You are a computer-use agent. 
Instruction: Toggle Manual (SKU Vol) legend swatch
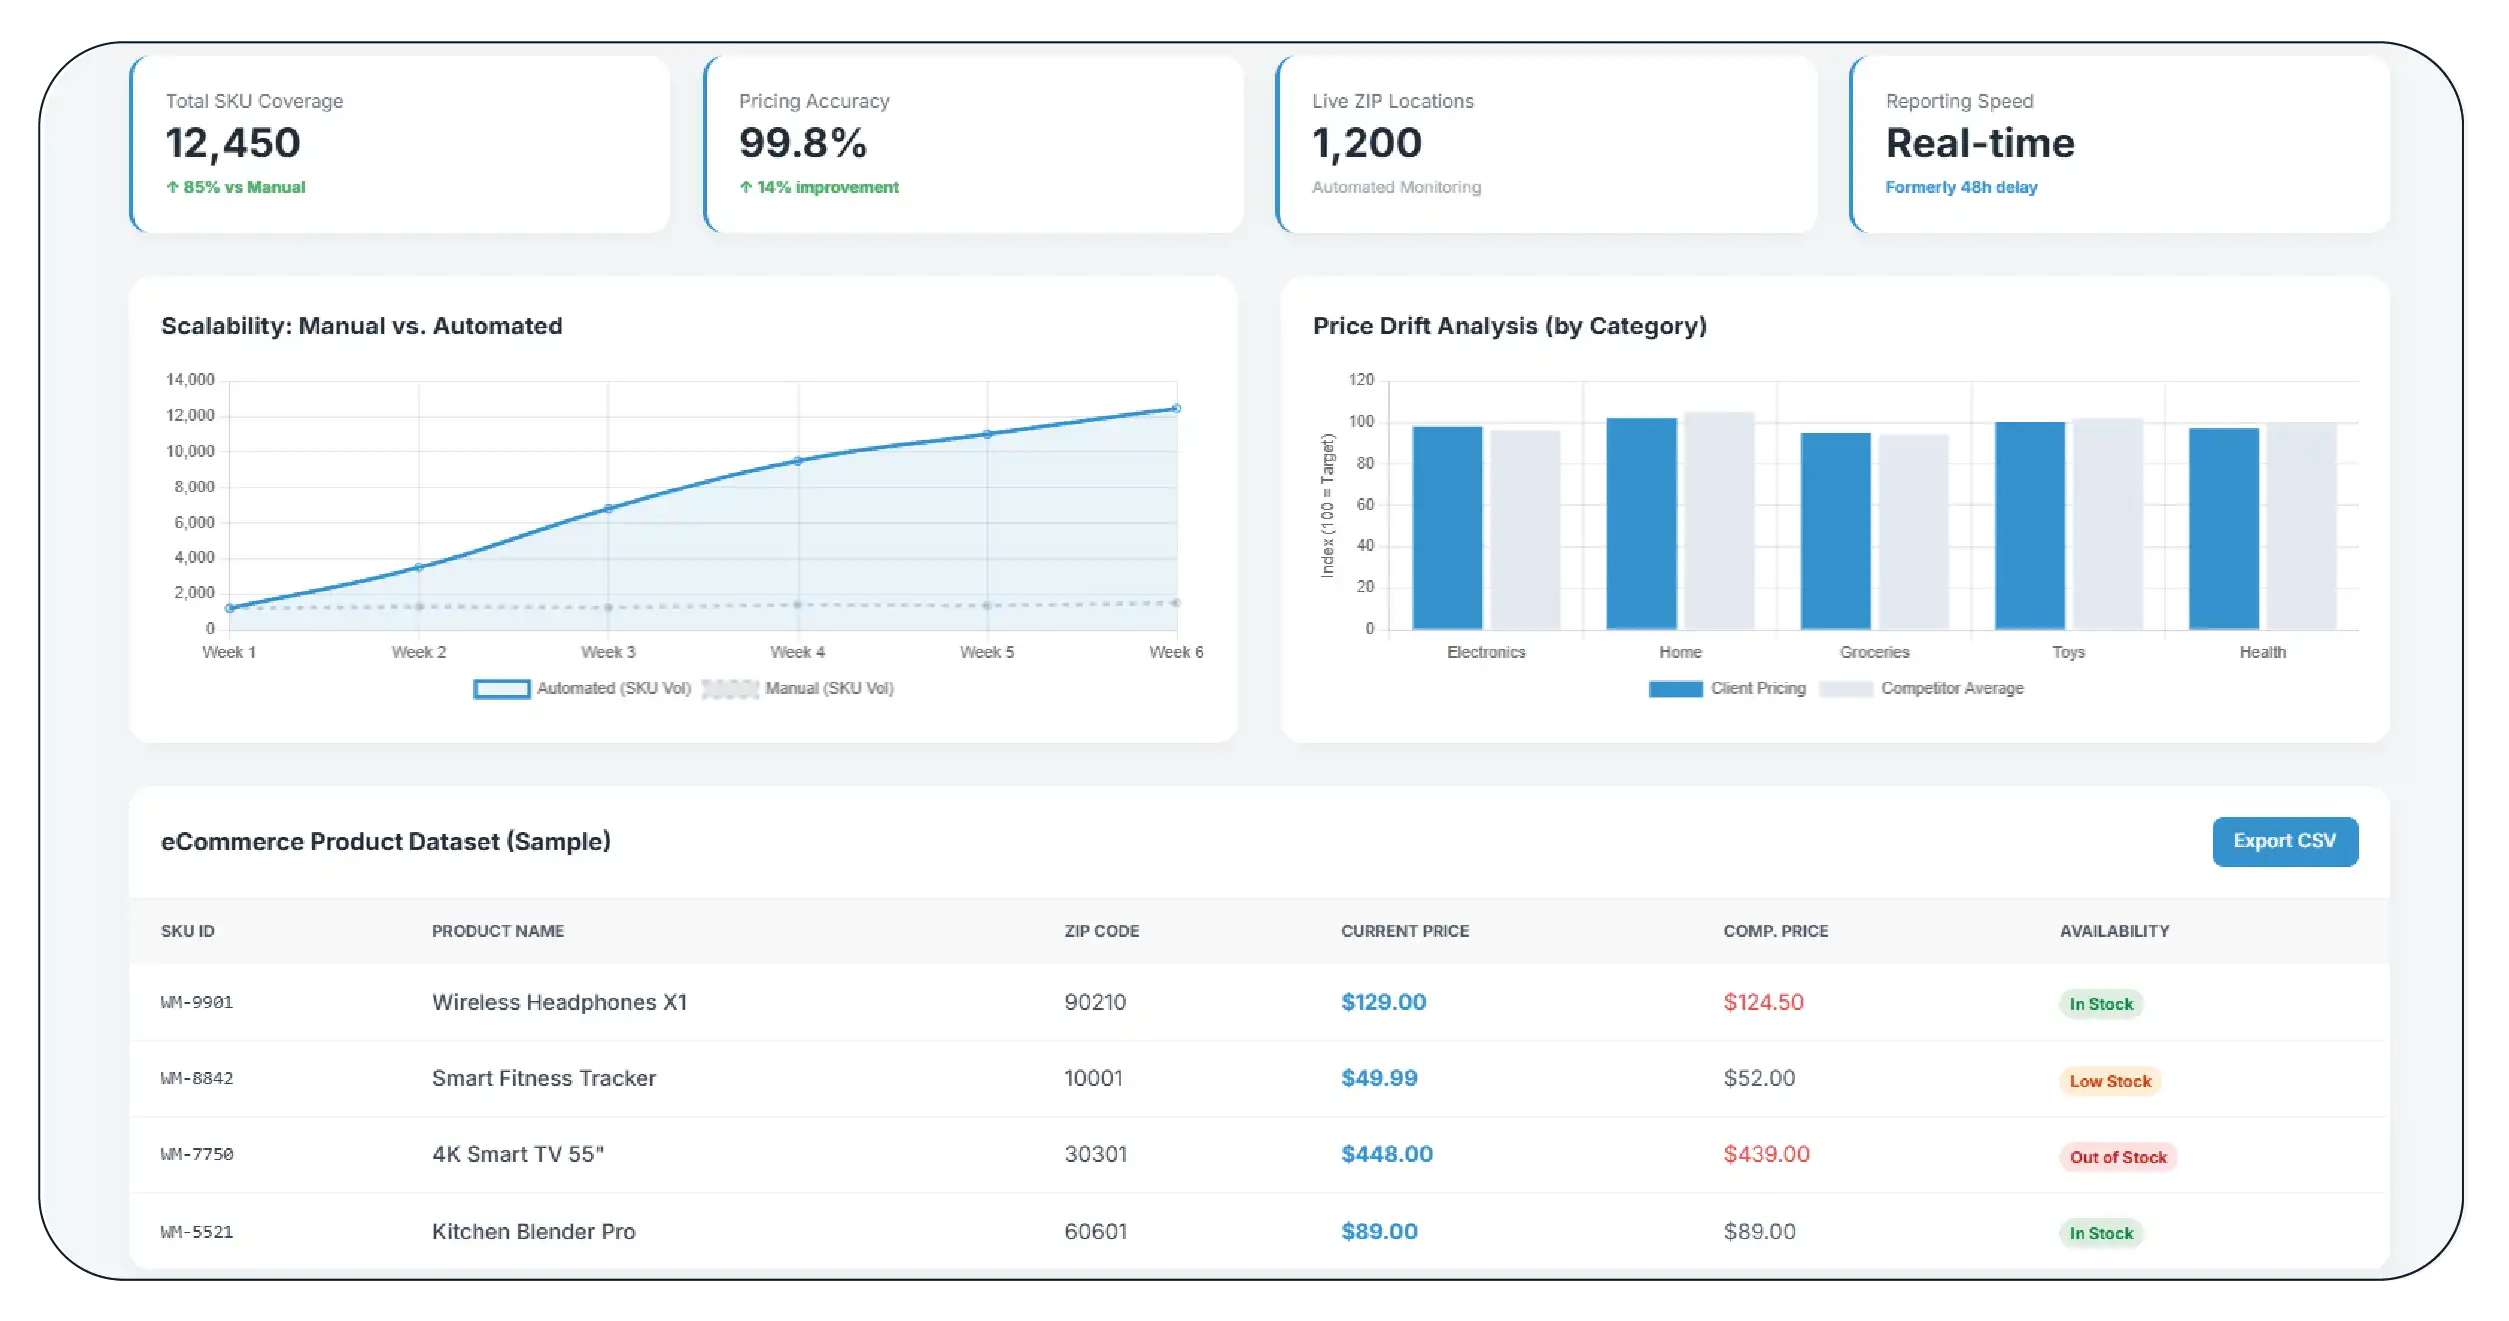click(730, 689)
